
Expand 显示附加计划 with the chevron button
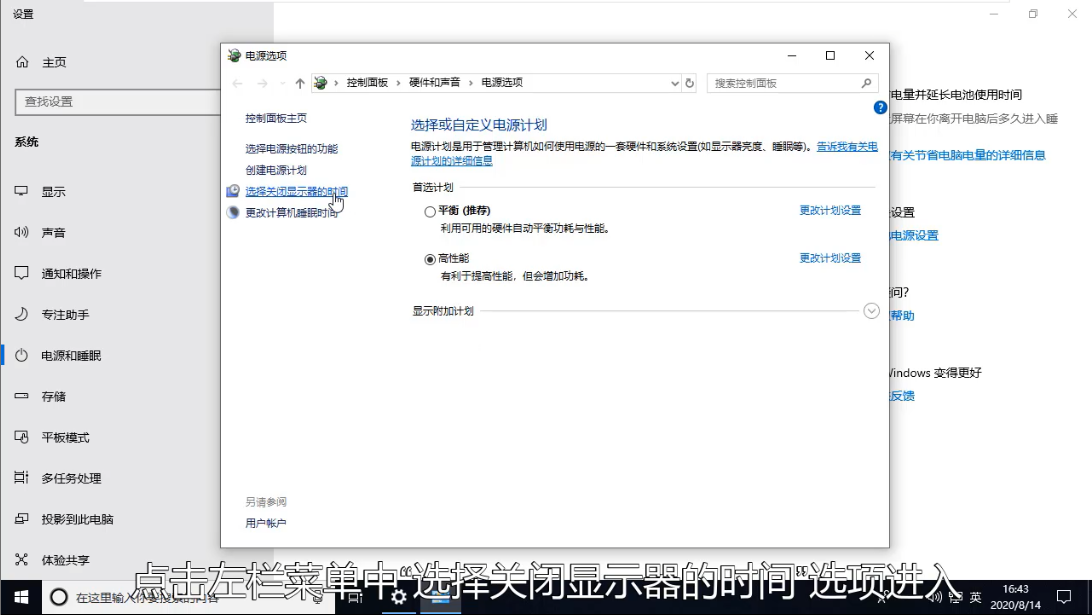[871, 311]
